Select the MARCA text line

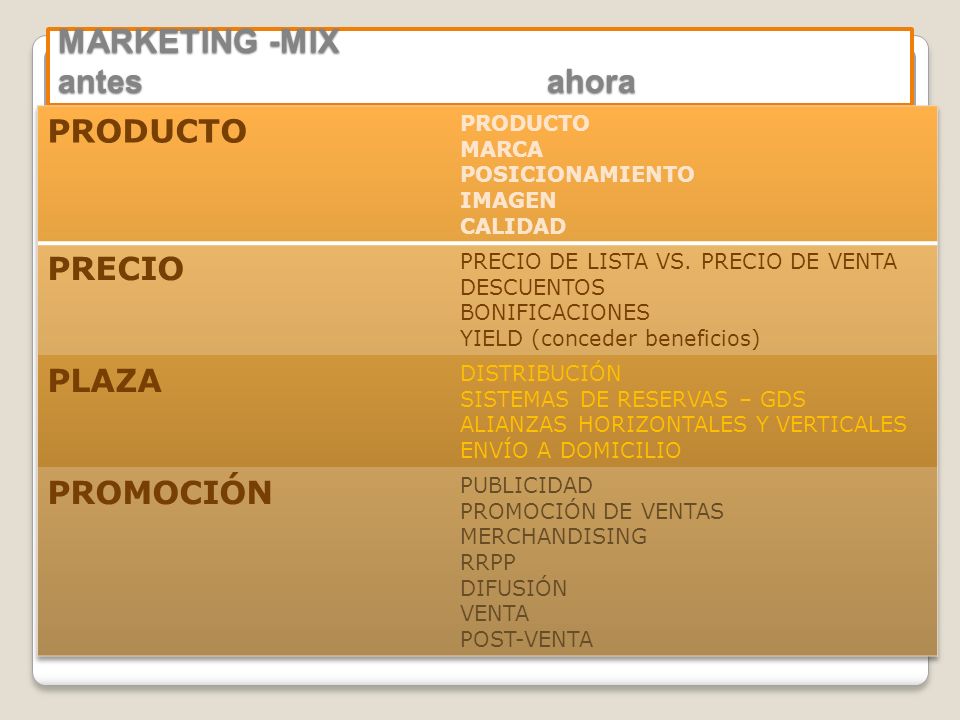click(501, 149)
